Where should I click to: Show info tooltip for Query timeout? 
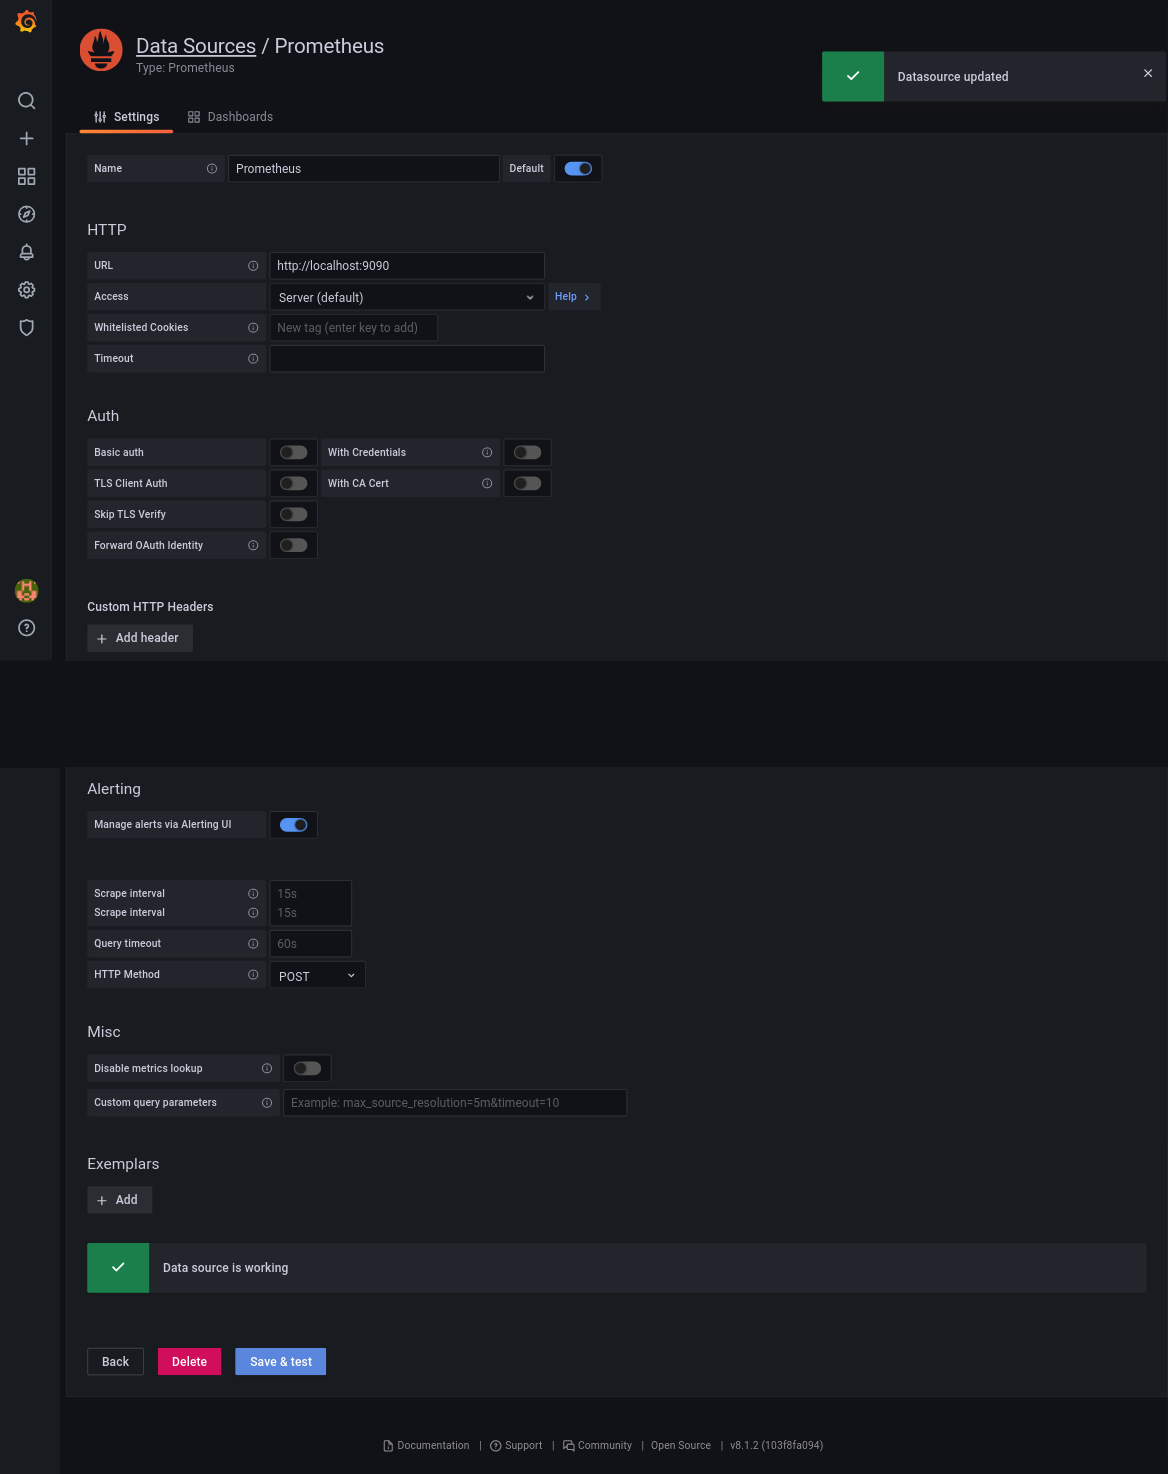(253, 944)
